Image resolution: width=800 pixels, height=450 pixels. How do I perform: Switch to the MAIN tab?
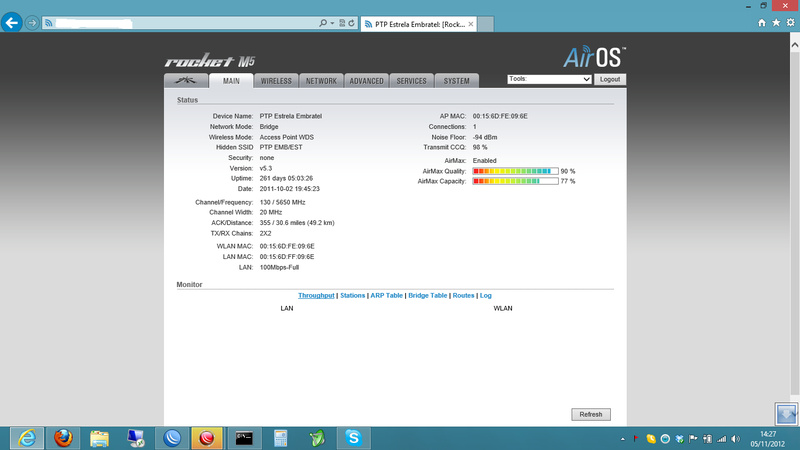coord(231,81)
